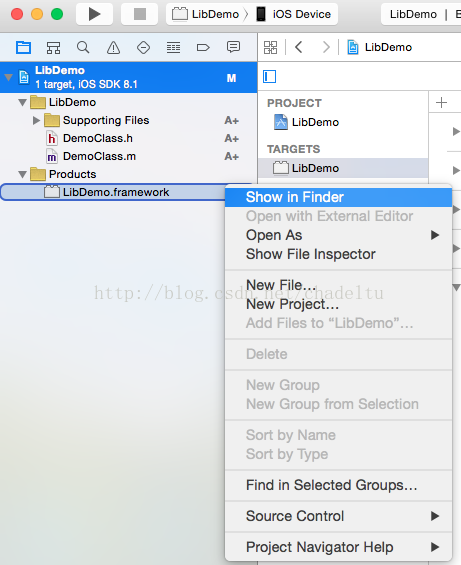Select LibDemo project root row
Image resolution: width=461 pixels, height=565 pixels.
point(128,77)
